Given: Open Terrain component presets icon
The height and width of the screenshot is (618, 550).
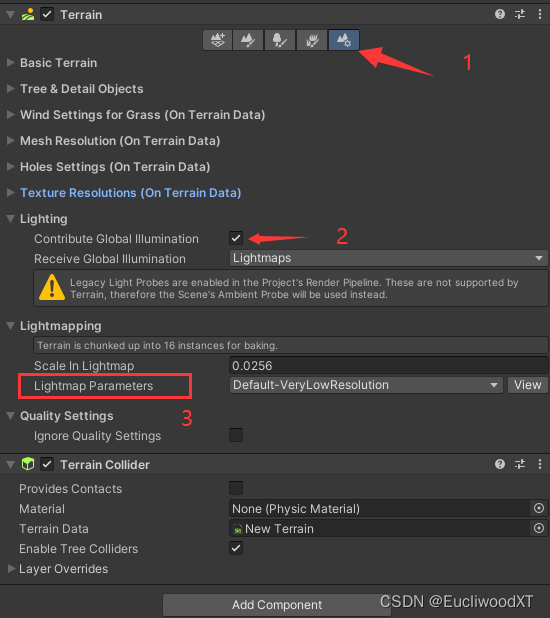Looking at the screenshot, I should click(x=520, y=15).
